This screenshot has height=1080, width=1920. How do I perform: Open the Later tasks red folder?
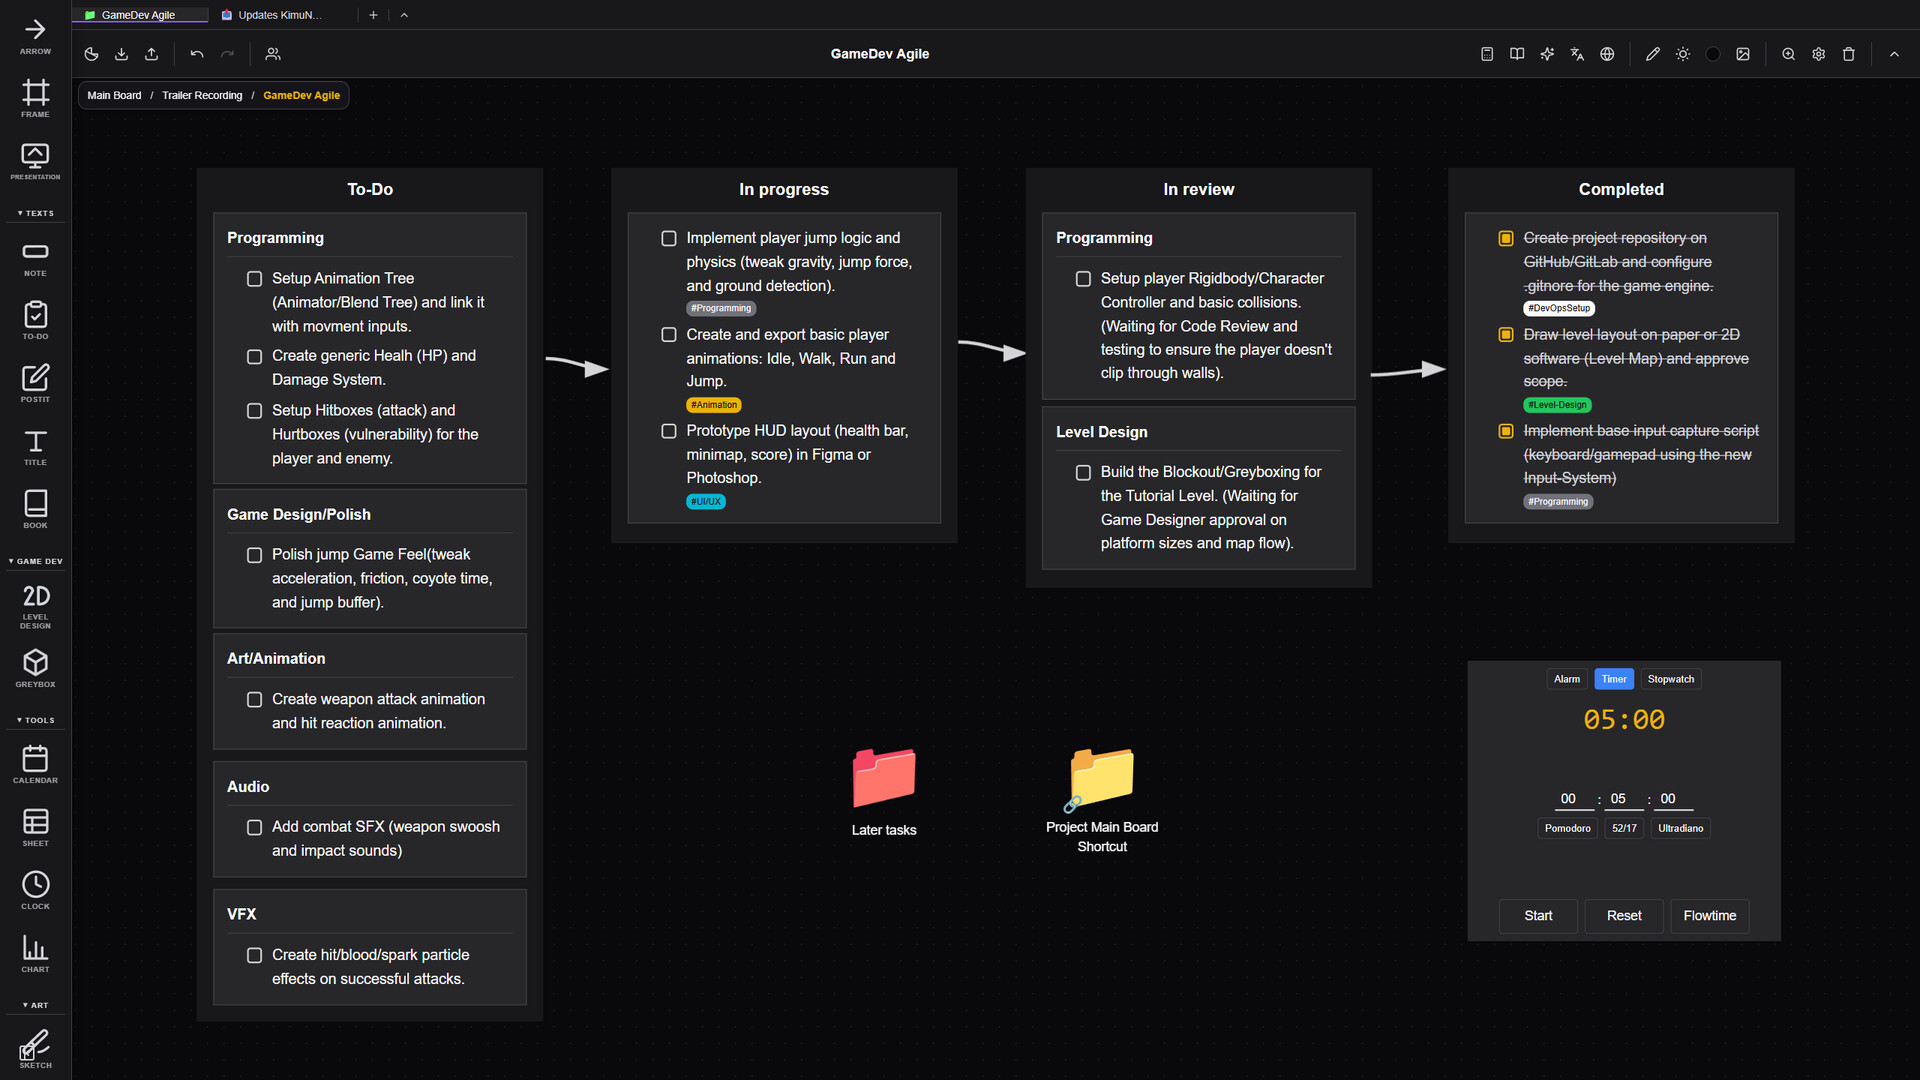(884, 791)
